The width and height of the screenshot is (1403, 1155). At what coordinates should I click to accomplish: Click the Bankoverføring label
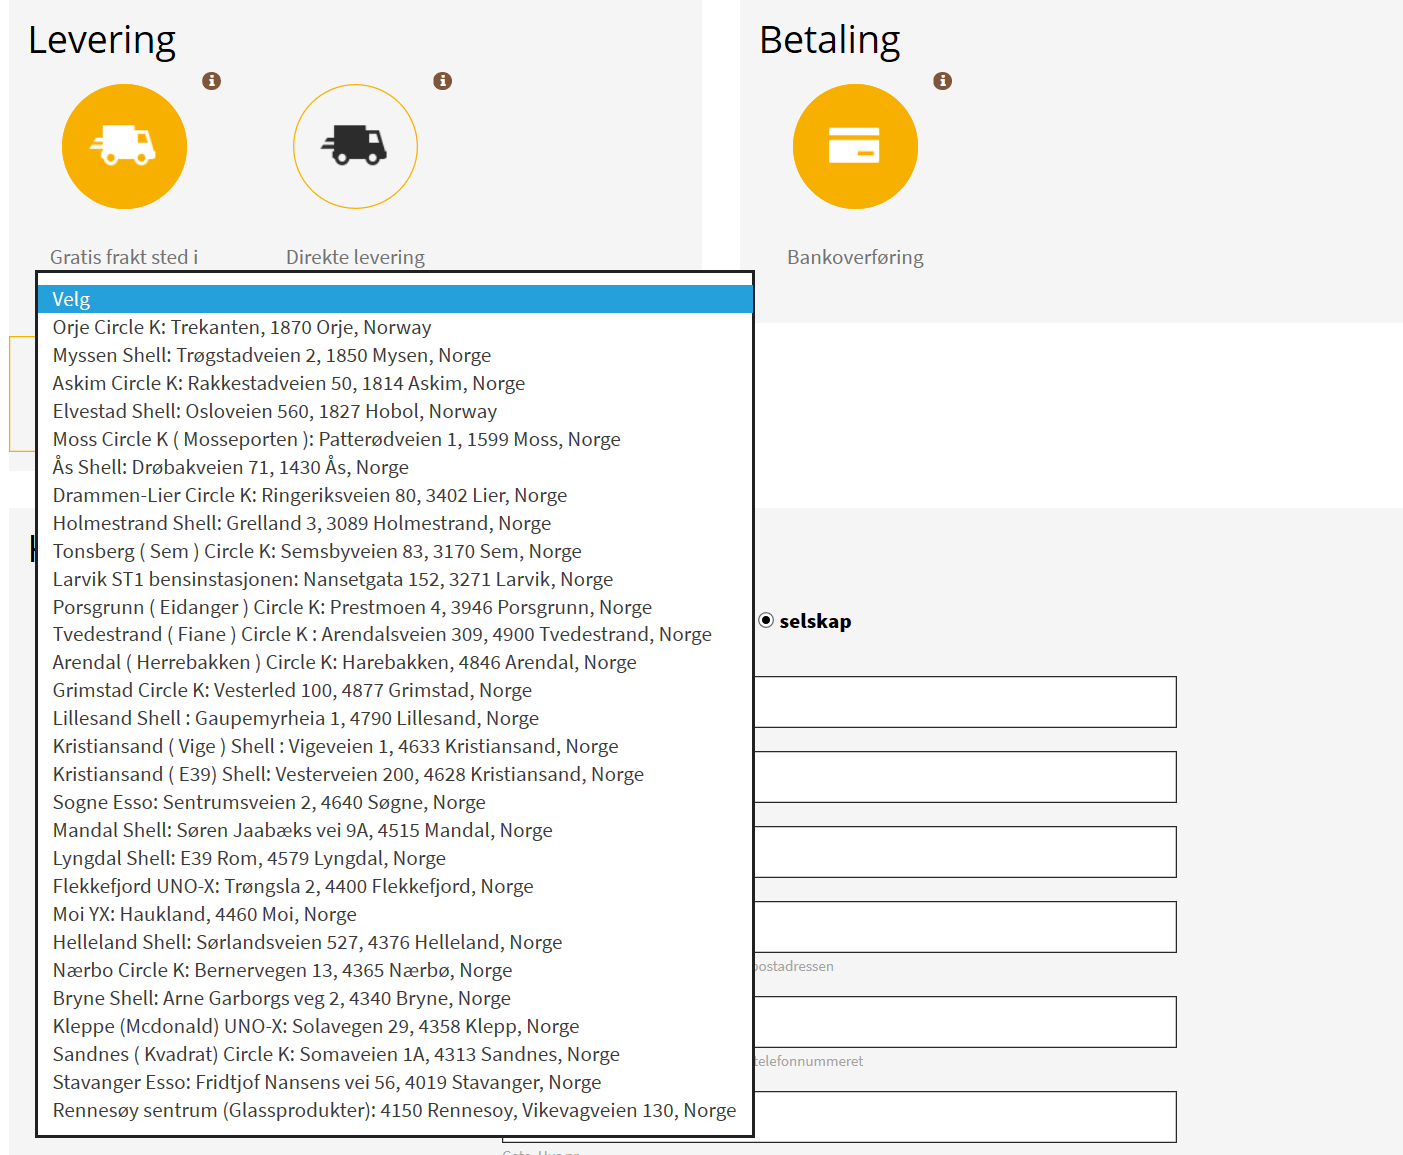(855, 257)
